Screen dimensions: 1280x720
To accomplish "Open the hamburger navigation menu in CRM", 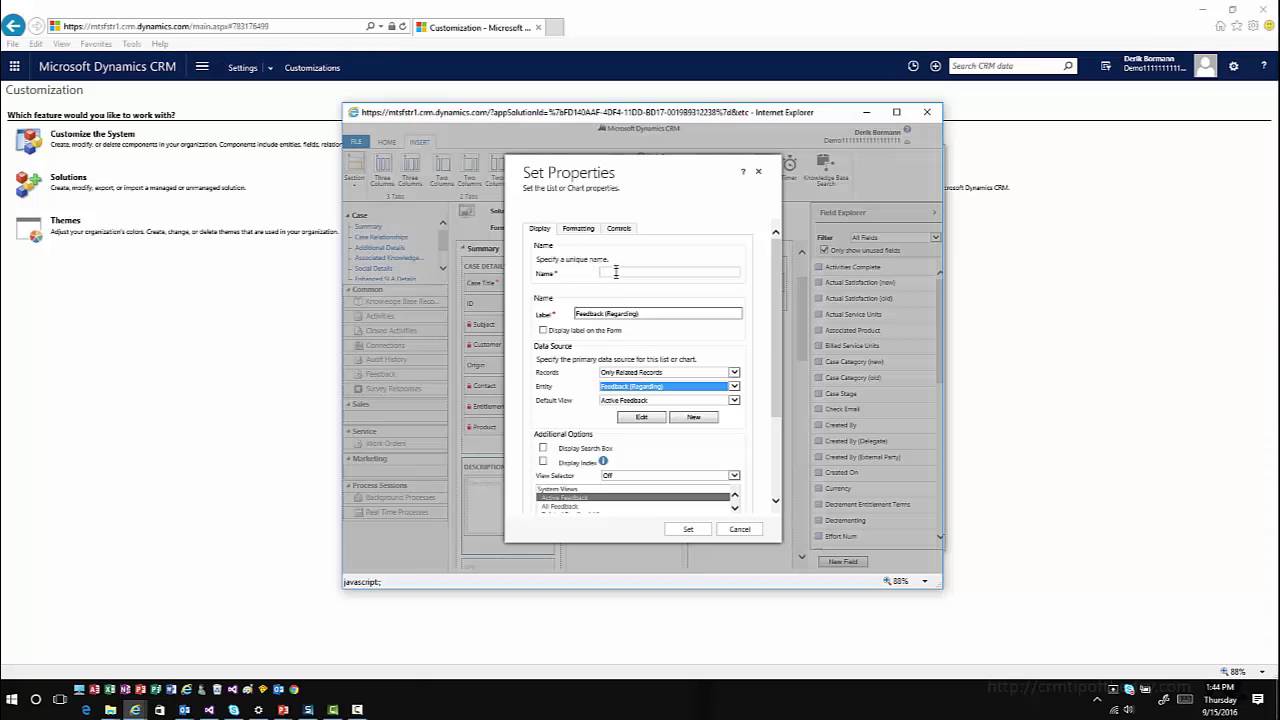I will [202, 66].
